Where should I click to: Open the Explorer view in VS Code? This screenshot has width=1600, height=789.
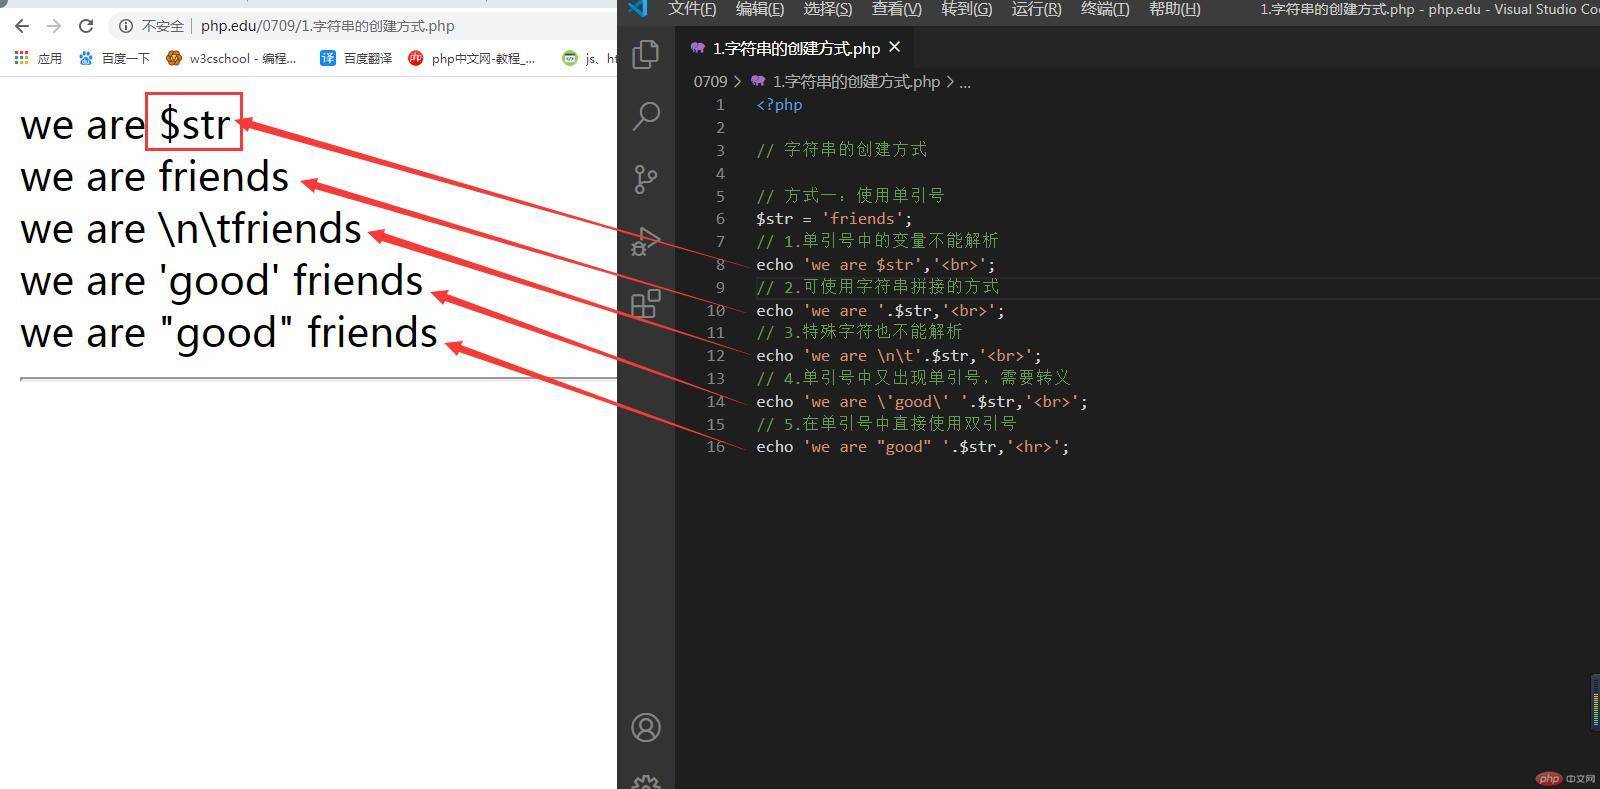point(646,54)
